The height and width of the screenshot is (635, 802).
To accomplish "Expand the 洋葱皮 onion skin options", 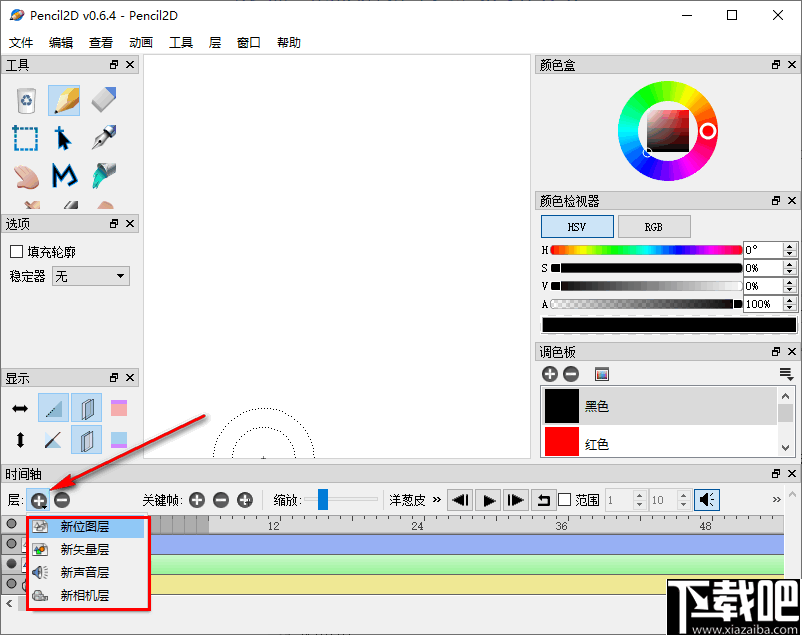I will point(436,500).
